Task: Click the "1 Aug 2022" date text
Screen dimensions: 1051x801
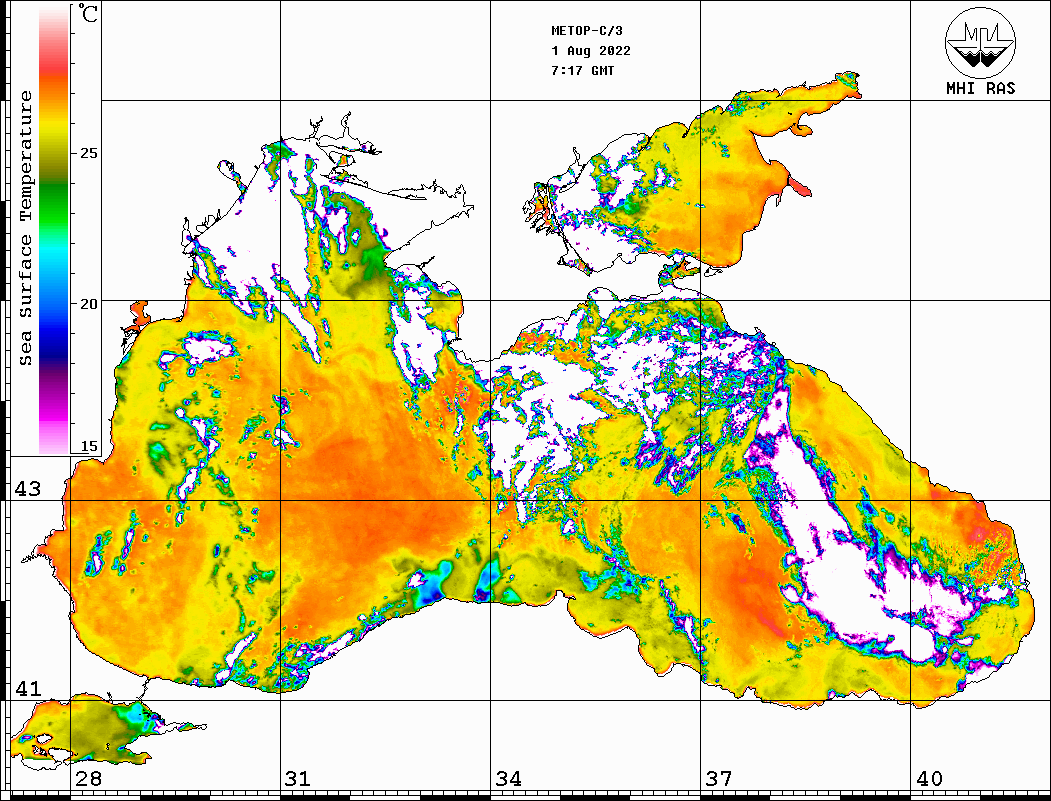Action: tap(591, 51)
